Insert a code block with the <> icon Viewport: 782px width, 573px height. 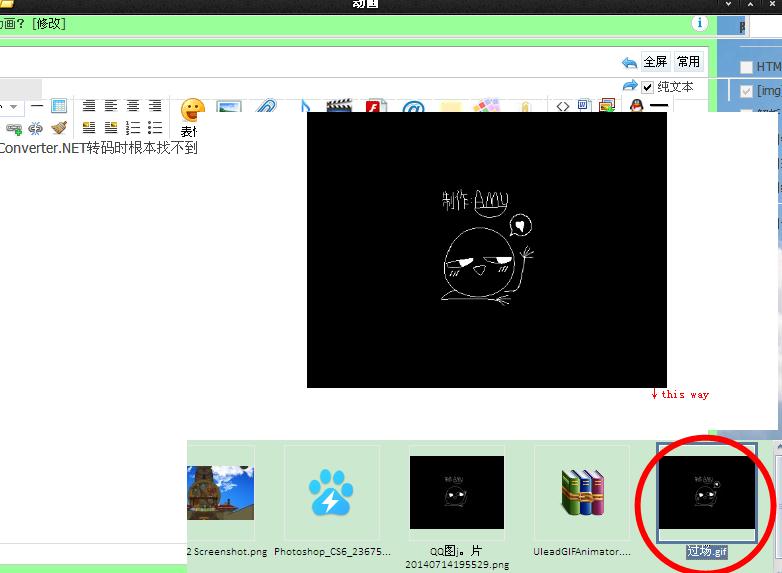[x=563, y=106]
